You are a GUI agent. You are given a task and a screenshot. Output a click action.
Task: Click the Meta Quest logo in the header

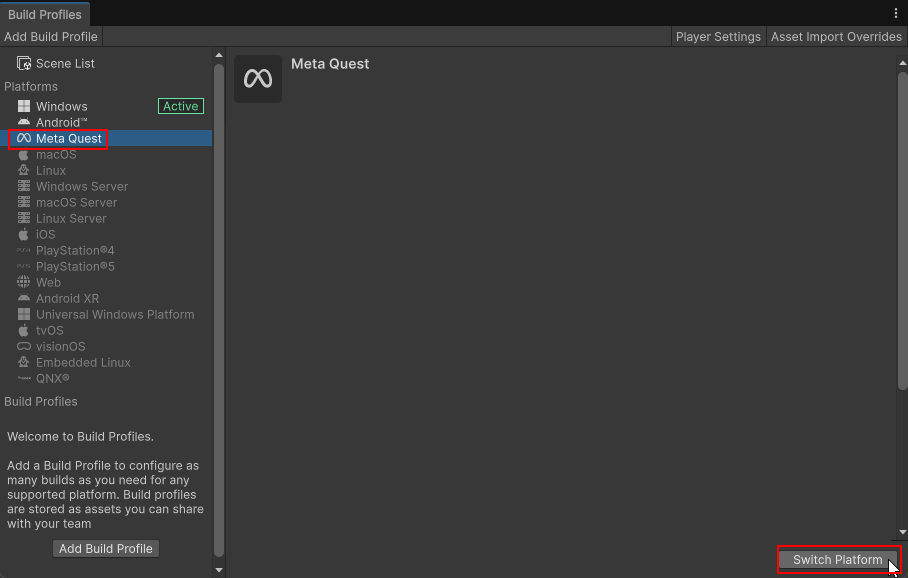(257, 78)
